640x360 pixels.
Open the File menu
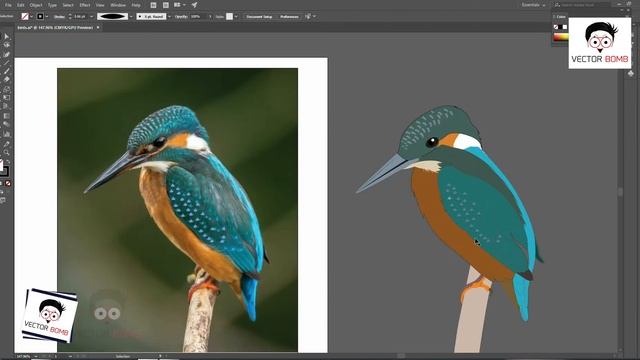pos(8,5)
